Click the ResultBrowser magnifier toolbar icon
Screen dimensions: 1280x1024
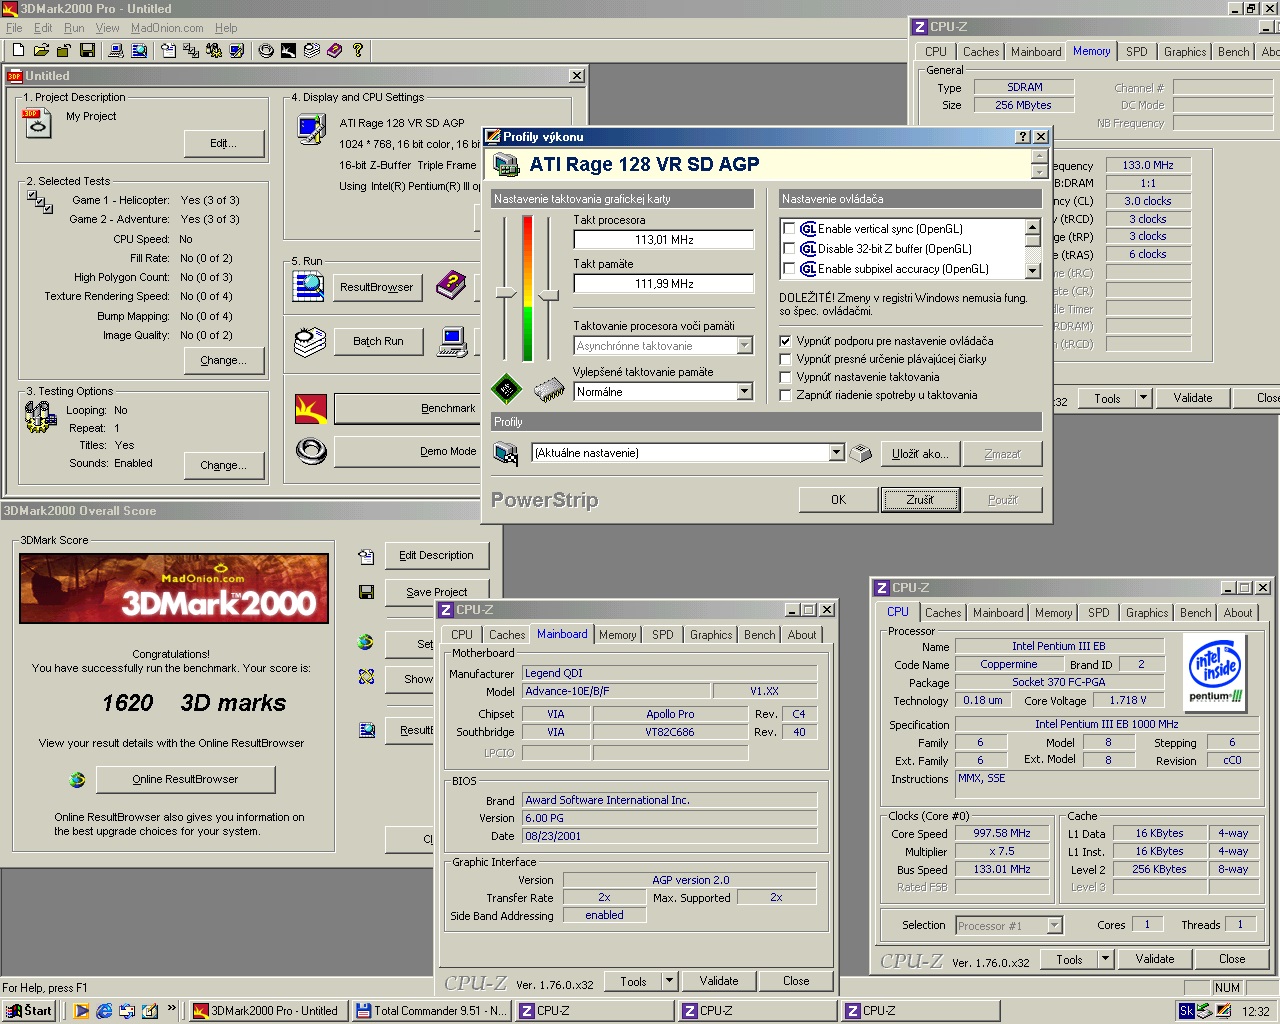139,50
